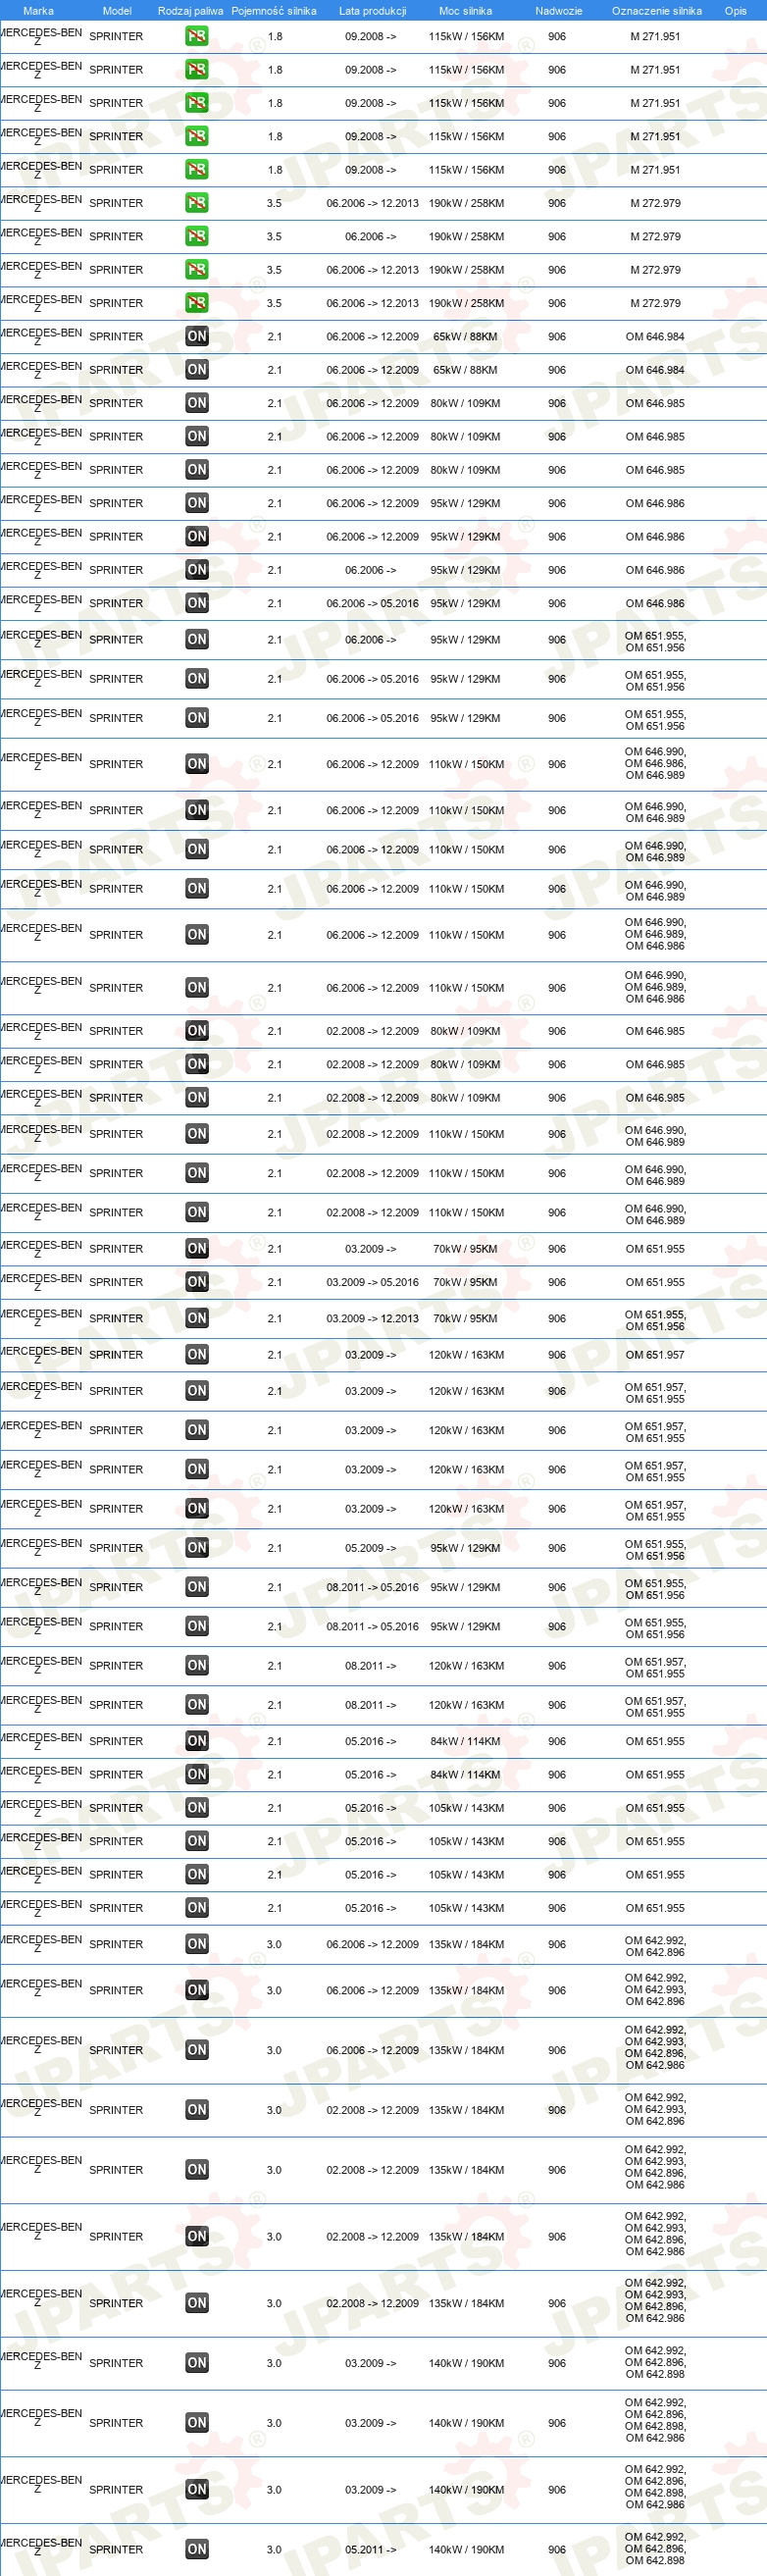Click the two-line 'OM 642.992, OM 642.896' engine cell
Viewport: 767px width, 2576px height.
(656, 1946)
